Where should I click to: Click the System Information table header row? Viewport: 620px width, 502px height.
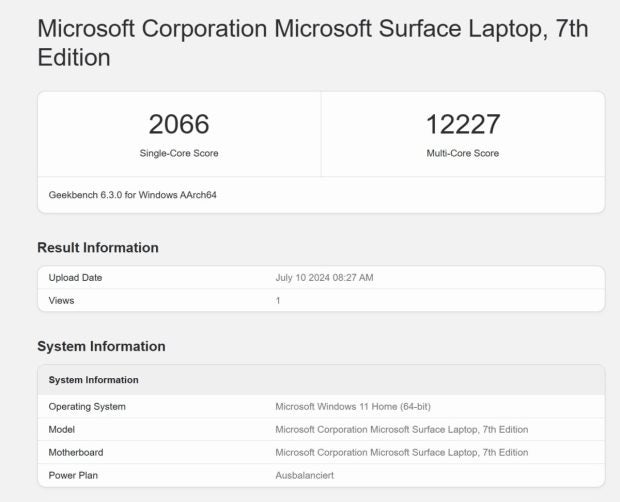pos(321,380)
